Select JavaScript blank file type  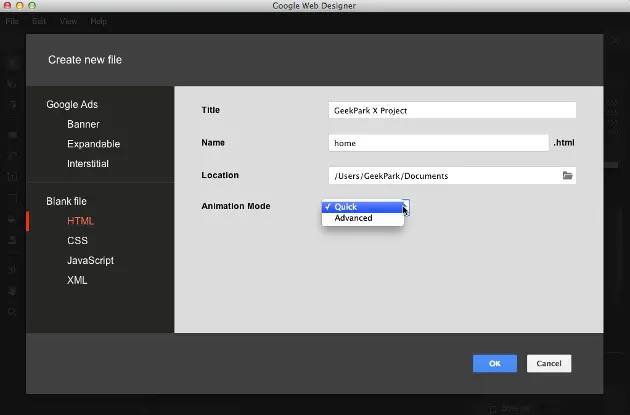(x=90, y=260)
